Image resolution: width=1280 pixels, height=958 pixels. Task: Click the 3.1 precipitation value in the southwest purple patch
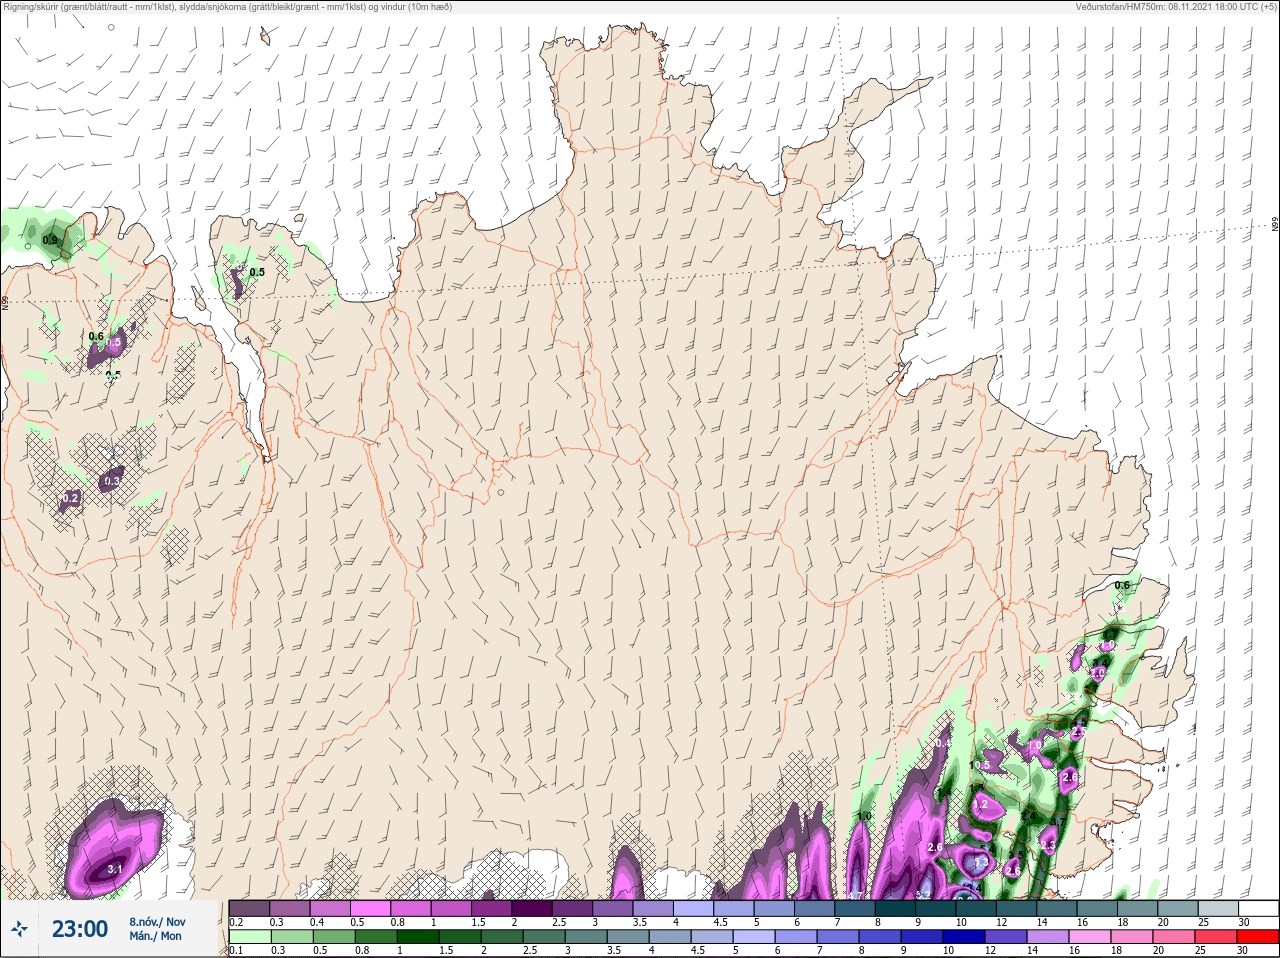[x=114, y=869]
